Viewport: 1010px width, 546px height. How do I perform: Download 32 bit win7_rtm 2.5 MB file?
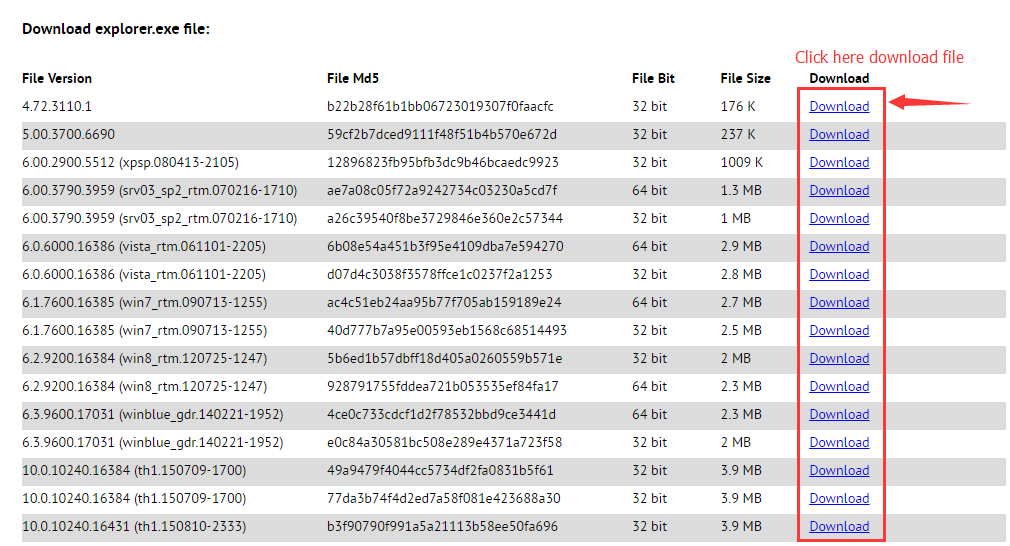tap(839, 330)
